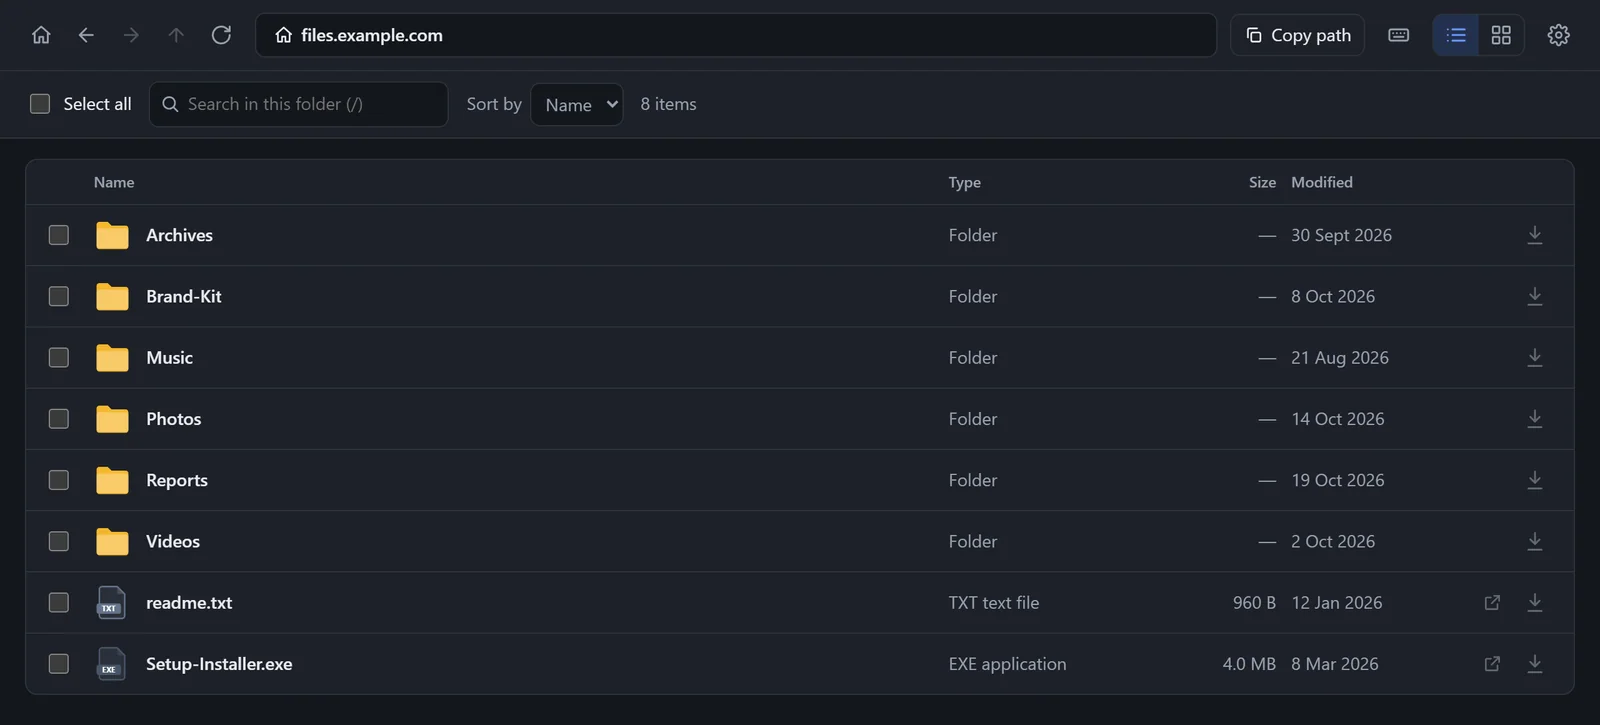
Task: Check the Brand-Kit row checkbox
Action: [59, 296]
